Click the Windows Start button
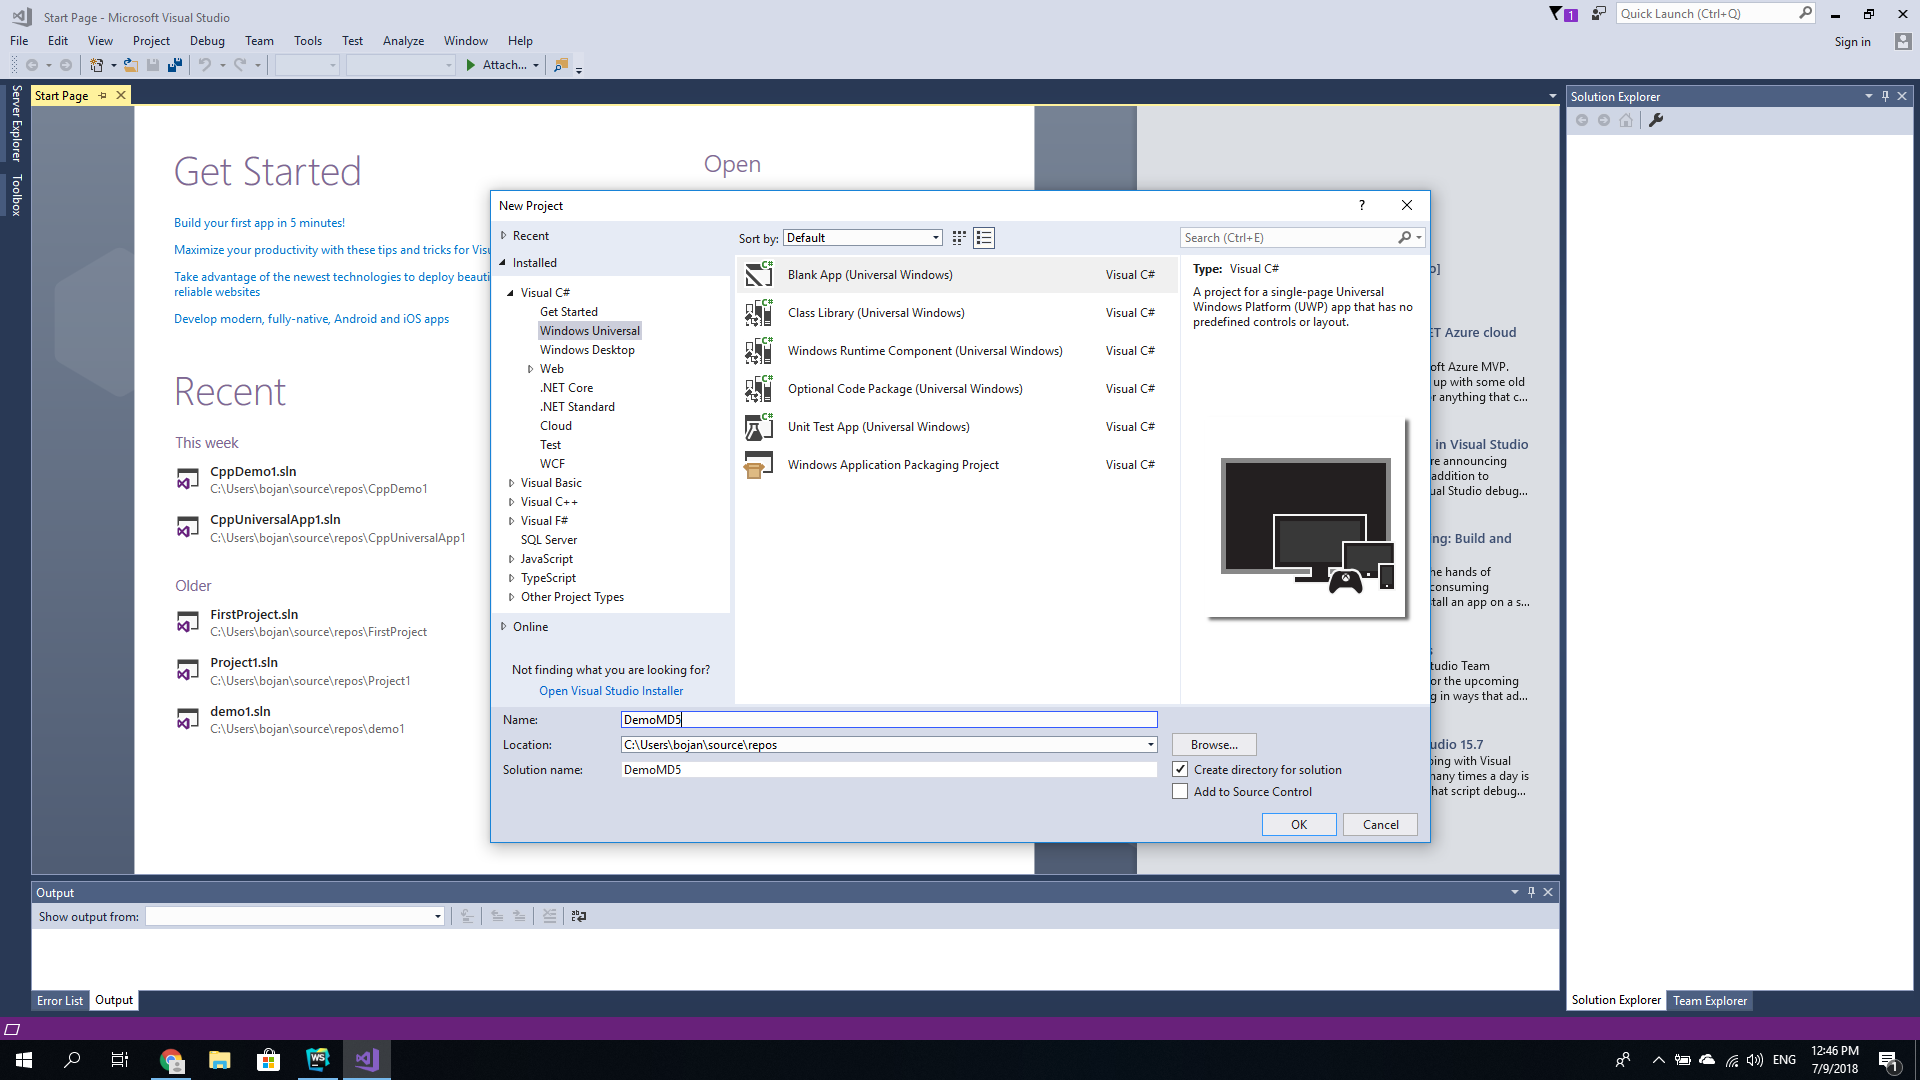This screenshot has width=1920, height=1080. [x=24, y=1060]
